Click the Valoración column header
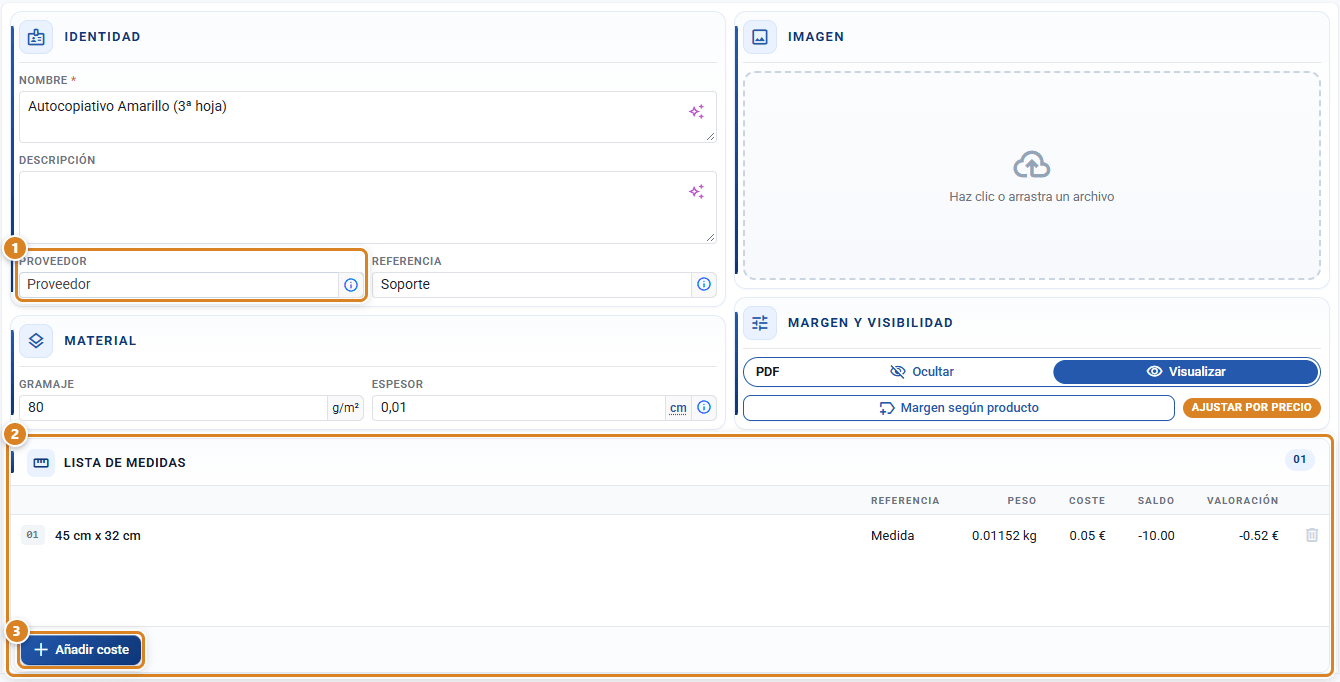 pyautogui.click(x=1243, y=501)
